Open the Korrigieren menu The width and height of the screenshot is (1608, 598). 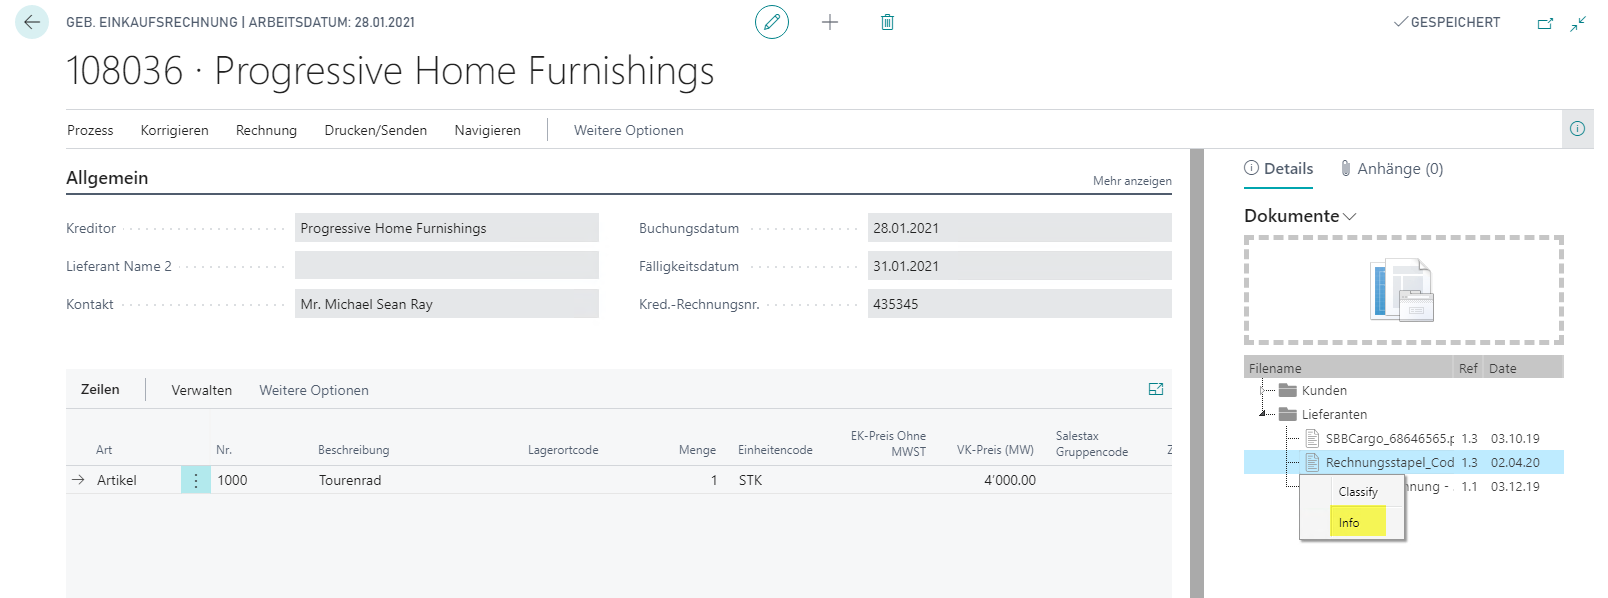(175, 130)
